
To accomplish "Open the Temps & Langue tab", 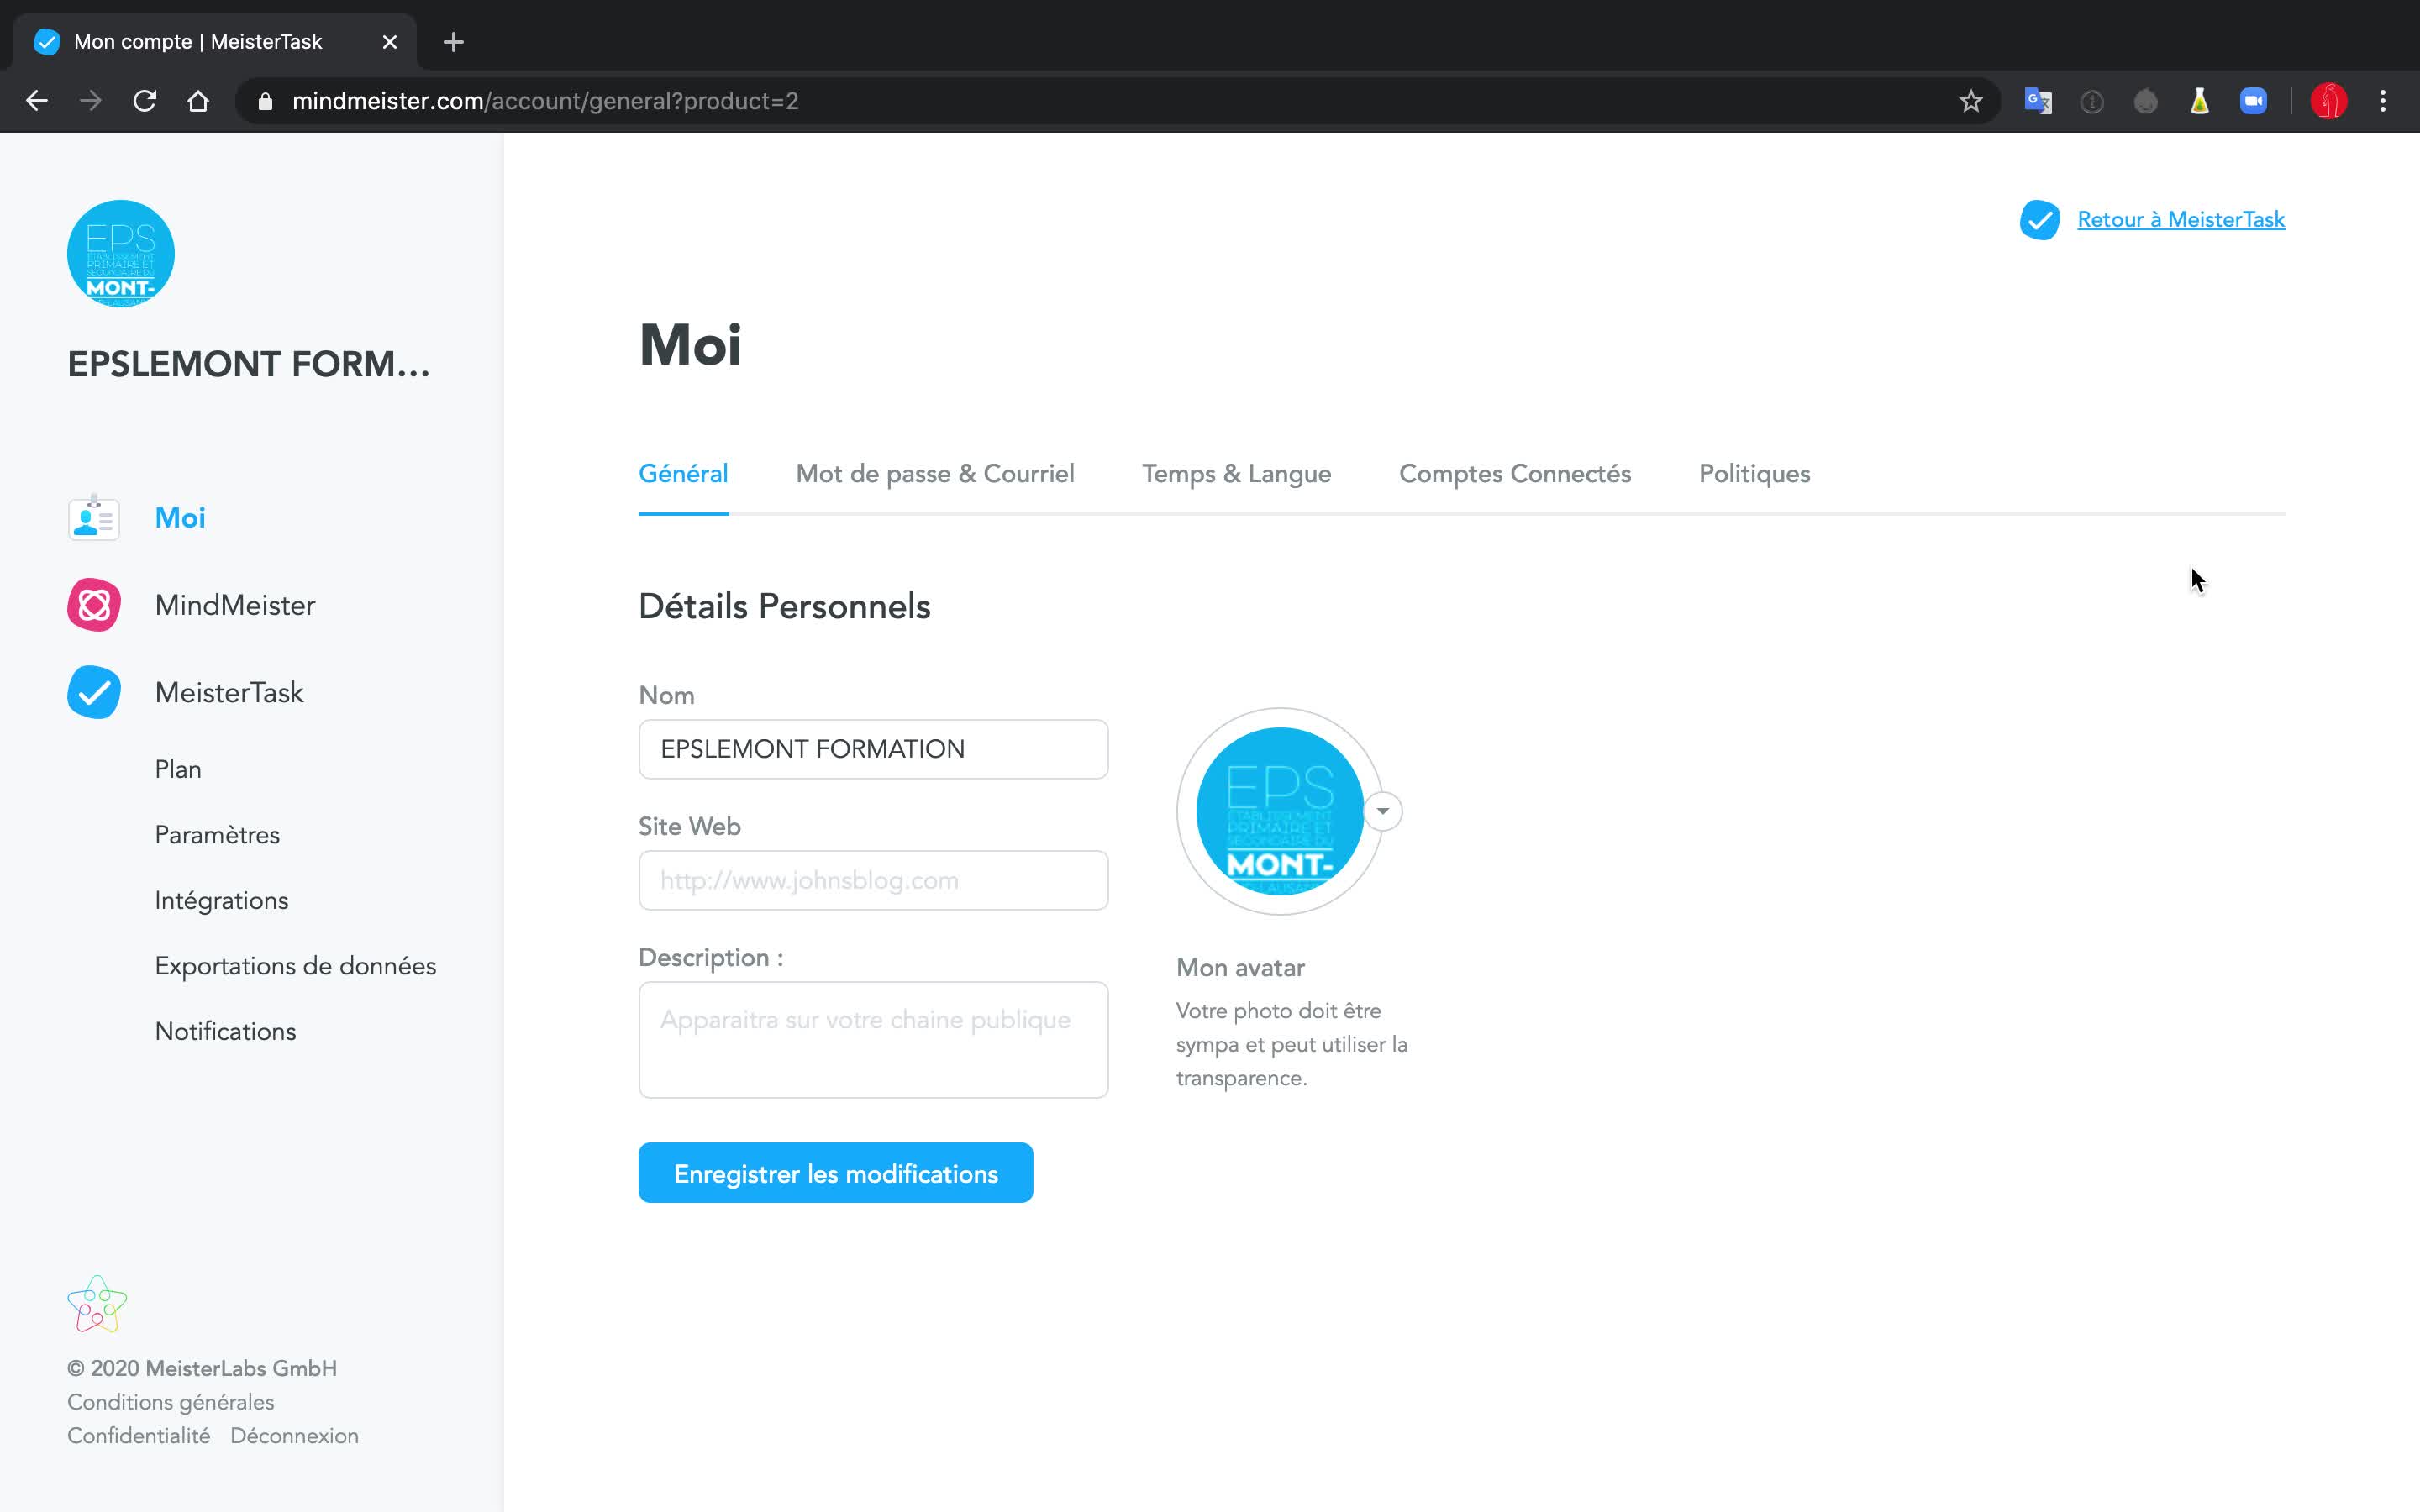I will (x=1236, y=474).
